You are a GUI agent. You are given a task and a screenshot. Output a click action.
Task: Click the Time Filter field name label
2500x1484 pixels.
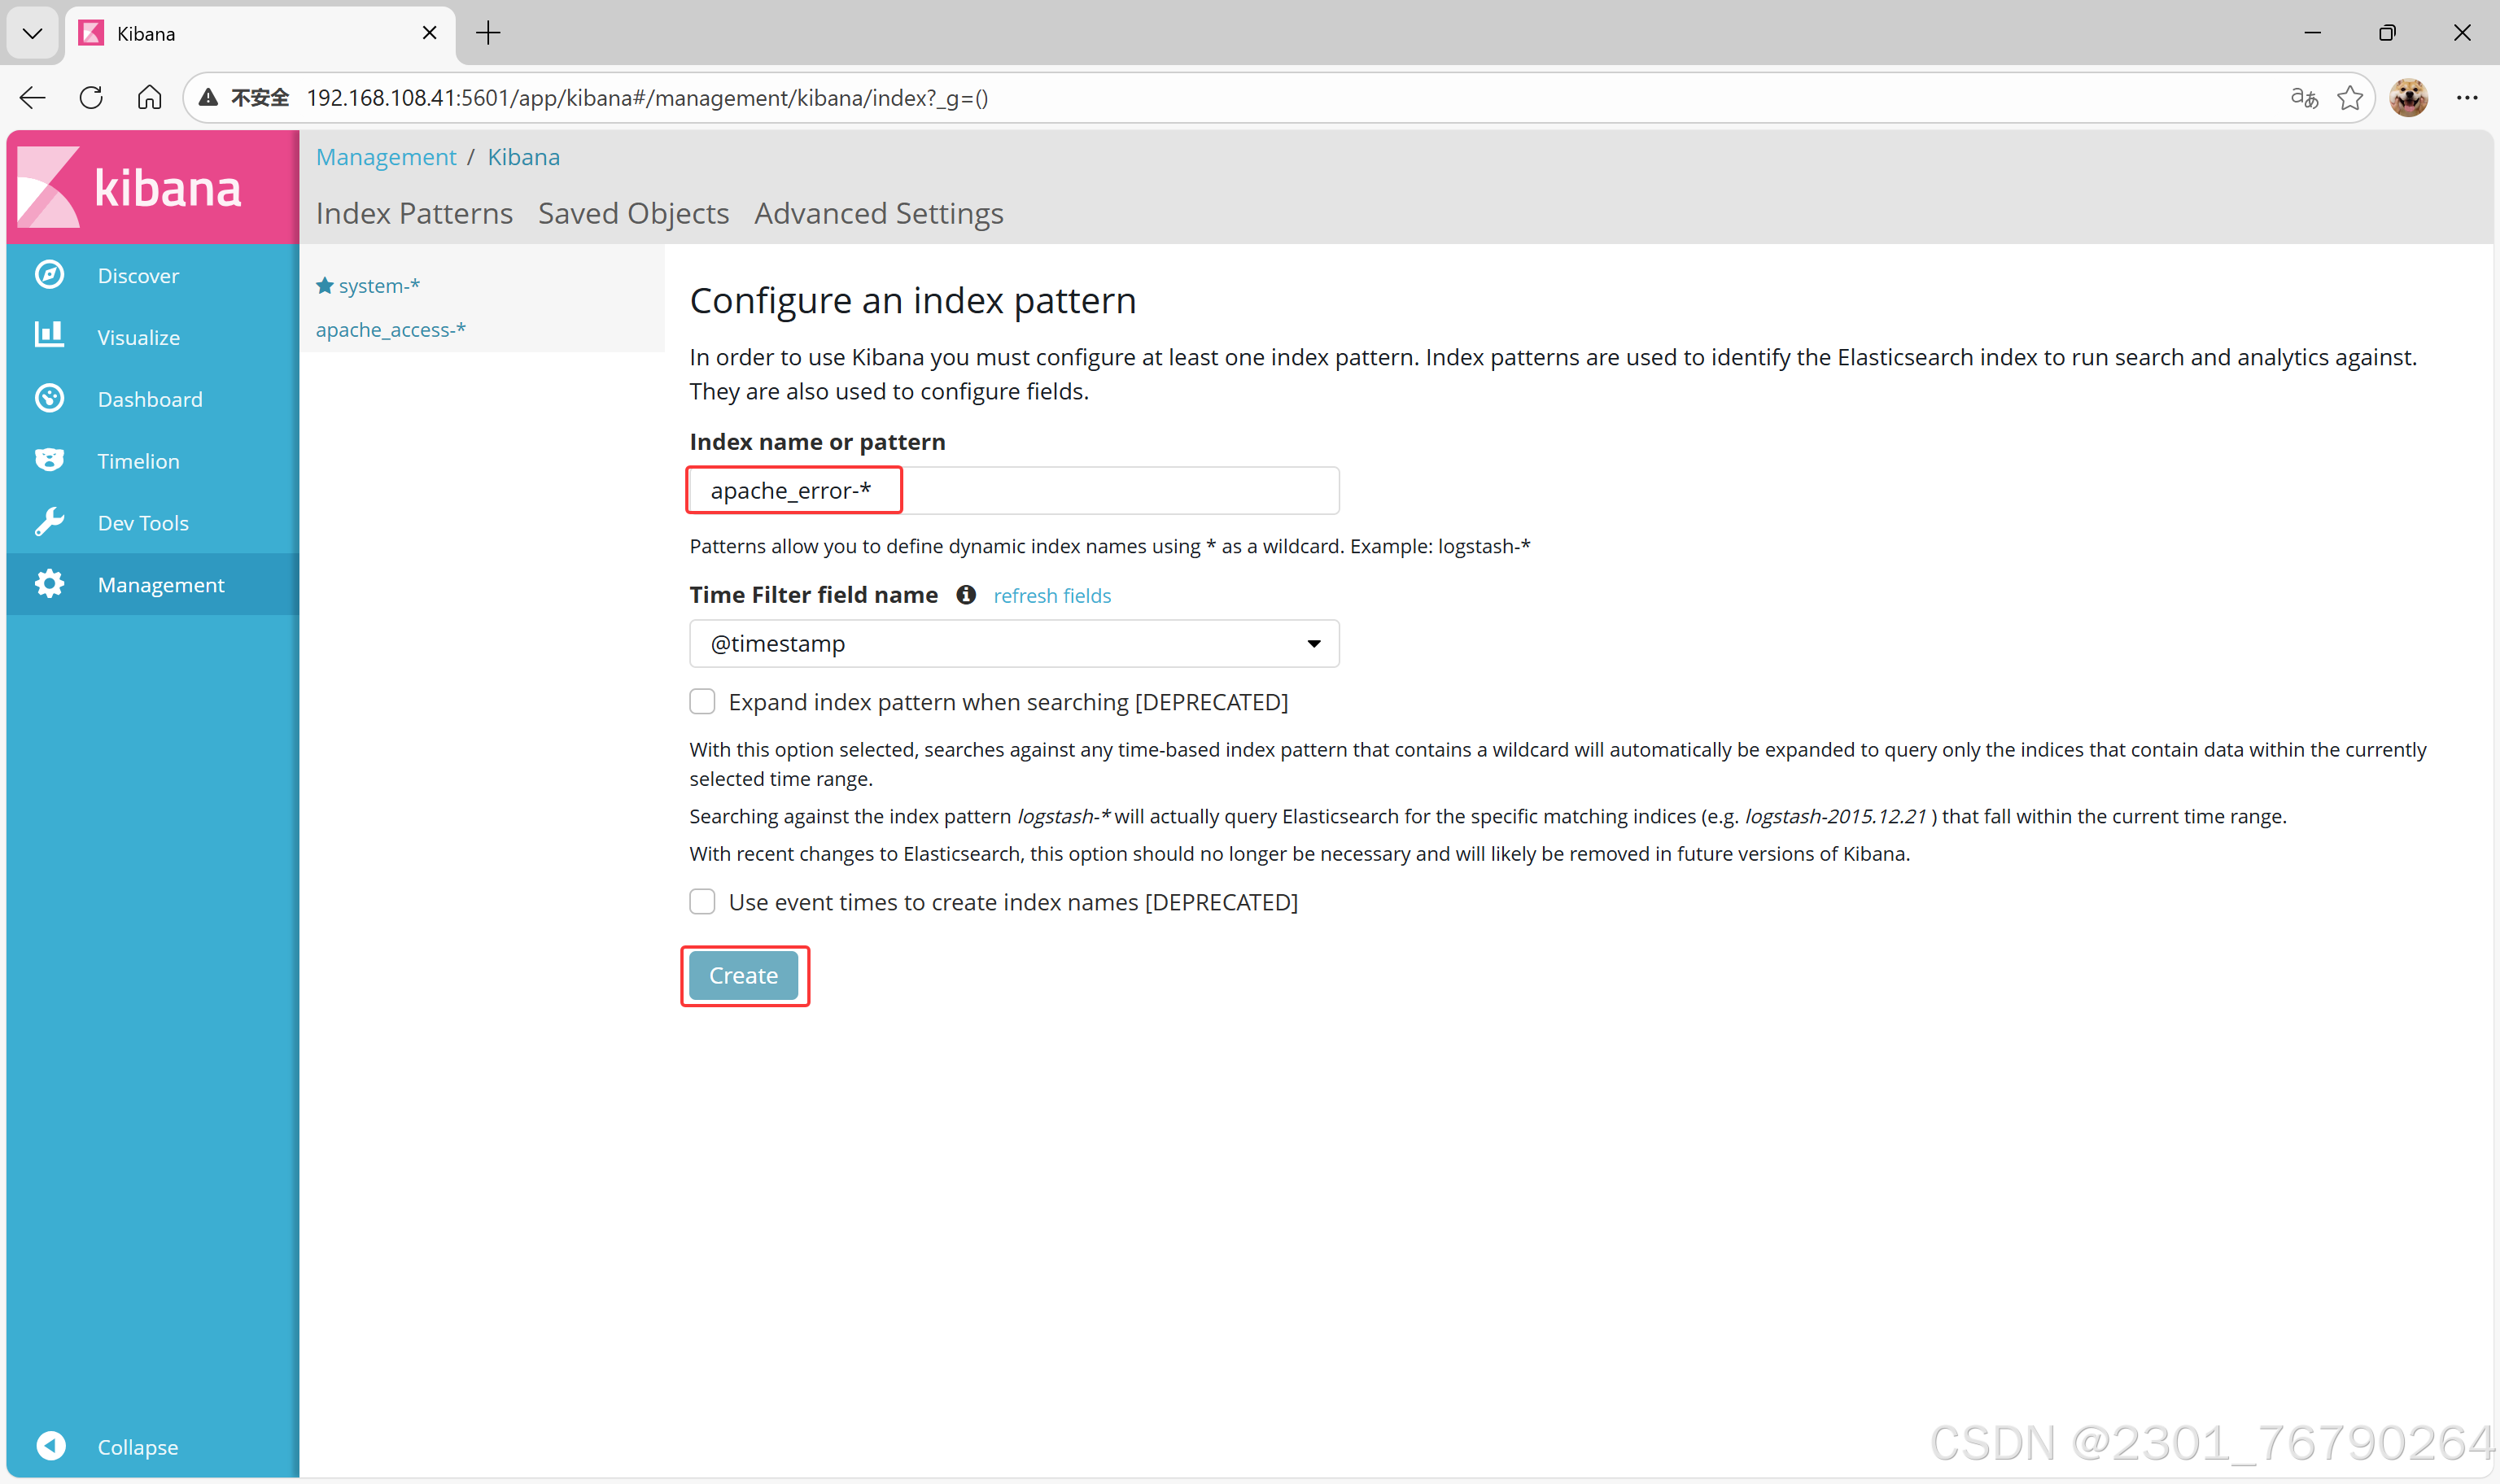pos(814,595)
